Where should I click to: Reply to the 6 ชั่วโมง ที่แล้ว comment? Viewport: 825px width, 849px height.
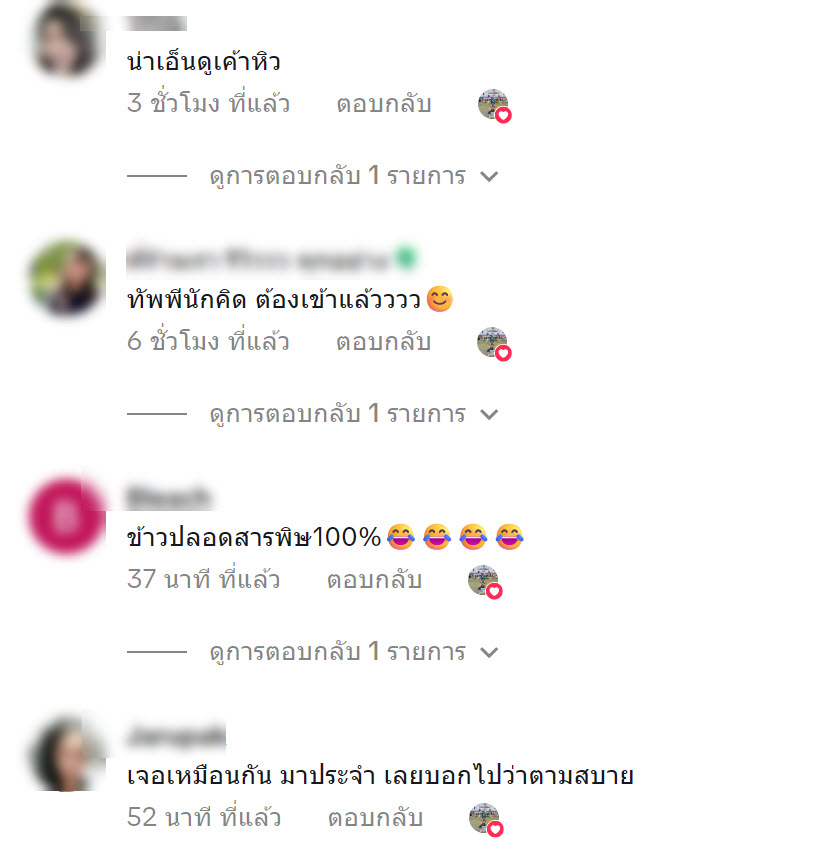[383, 342]
